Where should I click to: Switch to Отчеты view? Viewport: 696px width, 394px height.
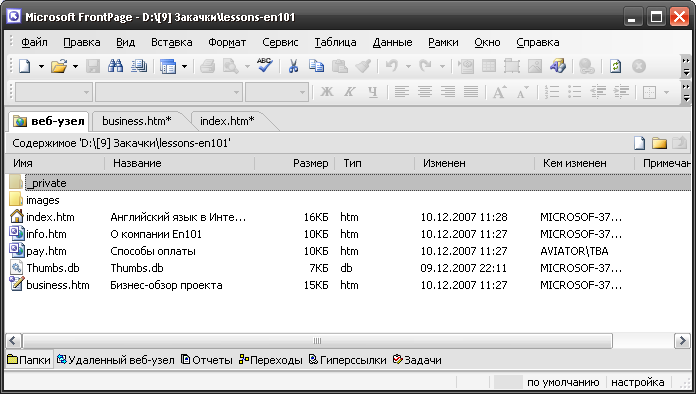(x=207, y=360)
